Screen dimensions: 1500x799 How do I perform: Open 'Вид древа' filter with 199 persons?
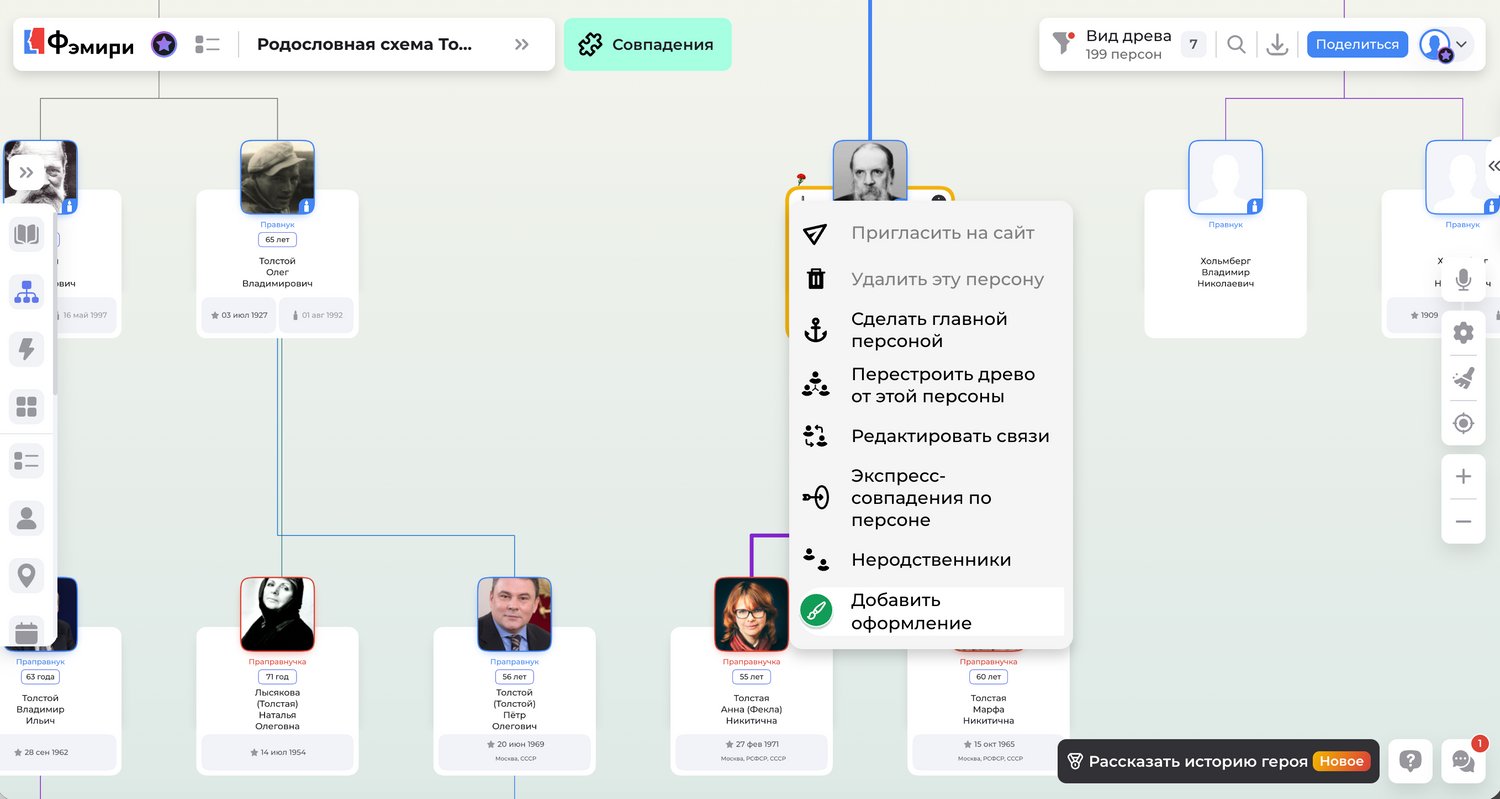1110,45
